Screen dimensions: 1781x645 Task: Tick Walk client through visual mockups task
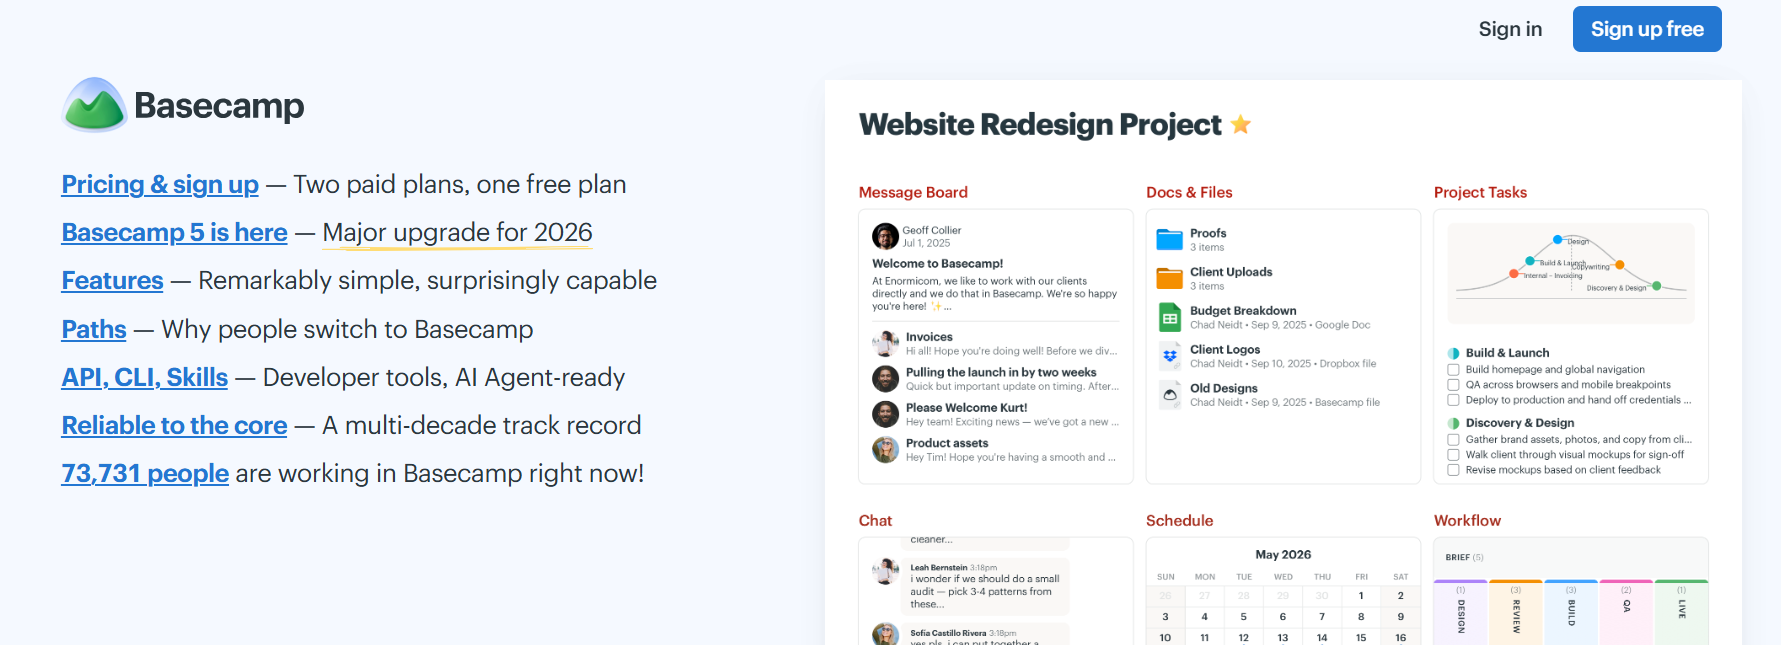[x=1453, y=455]
